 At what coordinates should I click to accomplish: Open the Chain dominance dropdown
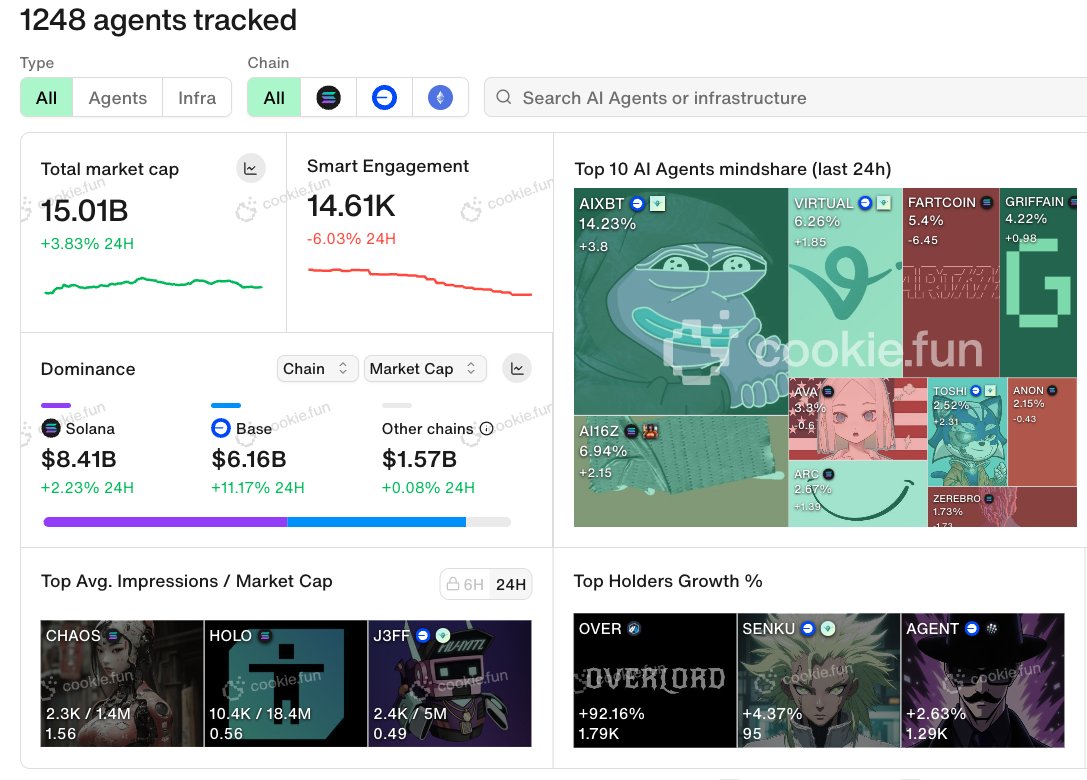coord(317,369)
